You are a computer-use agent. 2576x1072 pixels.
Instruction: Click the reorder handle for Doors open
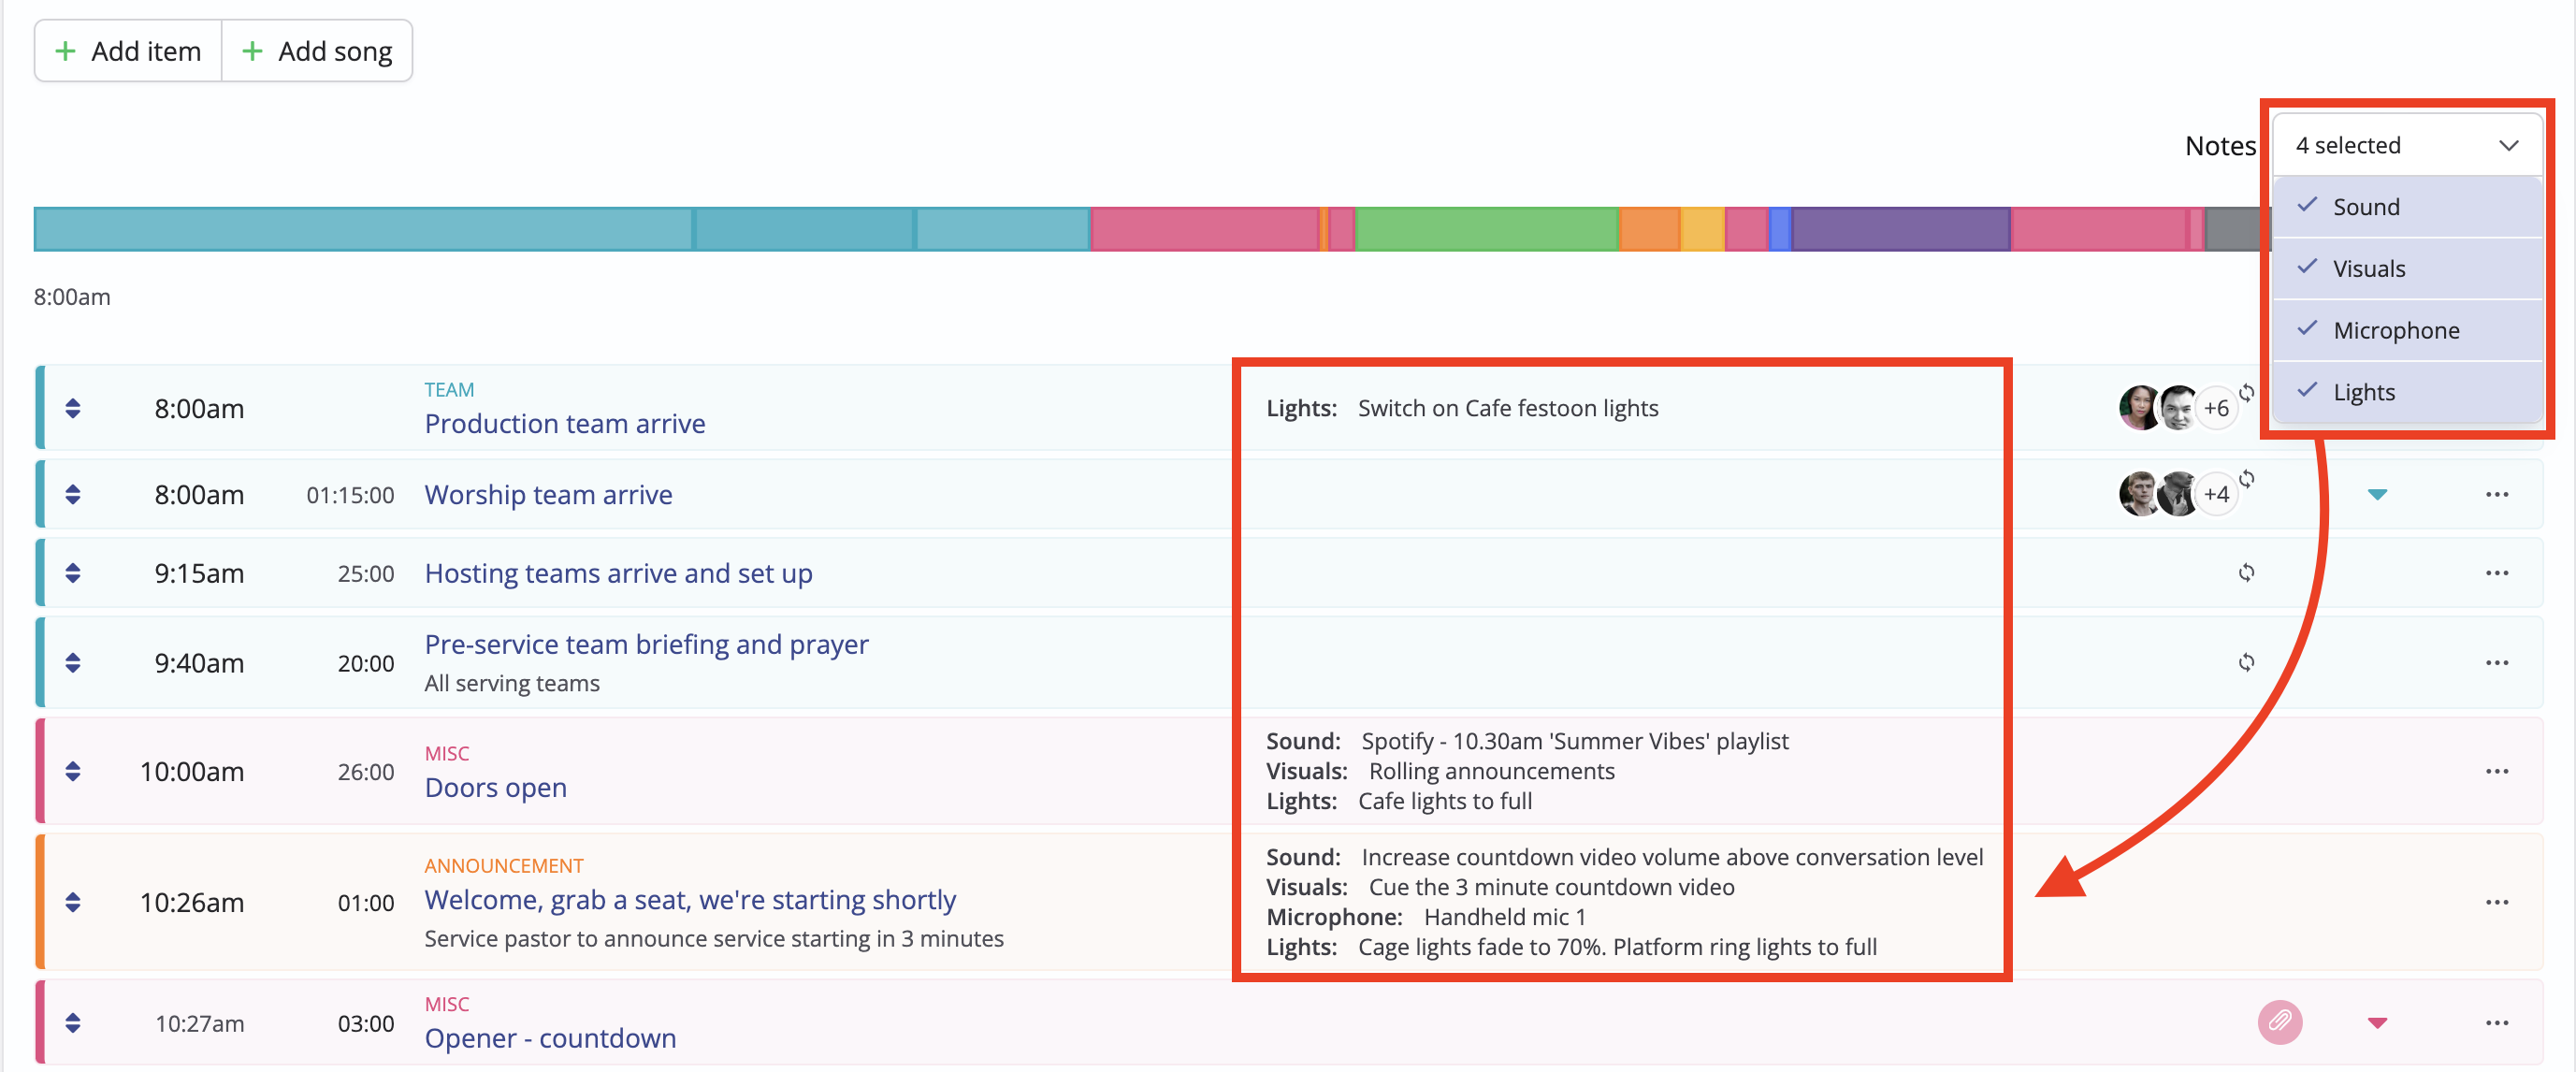point(73,771)
